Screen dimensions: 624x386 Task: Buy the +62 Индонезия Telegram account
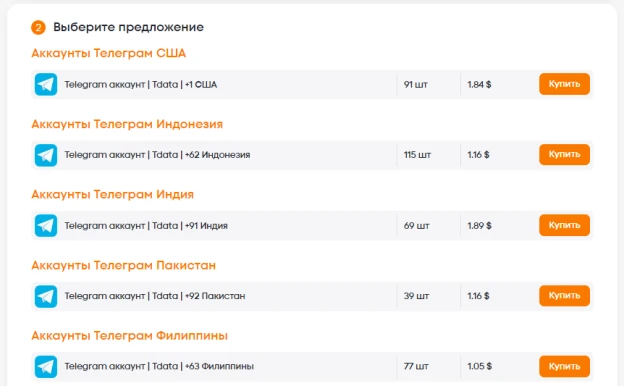point(564,154)
